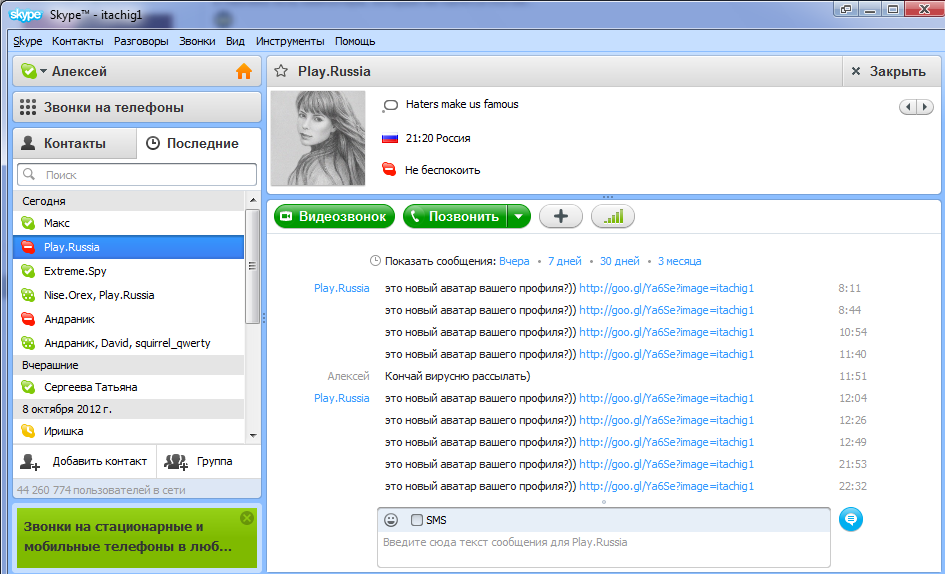
Task: Click the Skype logo in title bar
Action: pos(25,15)
